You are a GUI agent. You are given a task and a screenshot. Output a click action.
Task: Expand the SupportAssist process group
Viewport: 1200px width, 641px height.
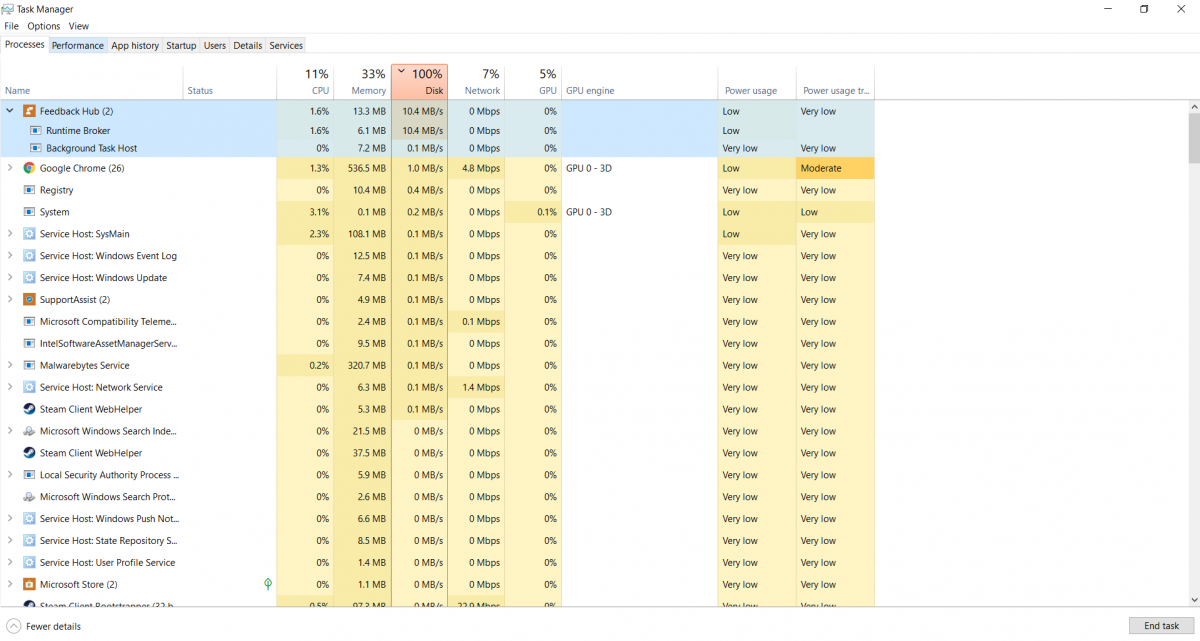(10, 299)
